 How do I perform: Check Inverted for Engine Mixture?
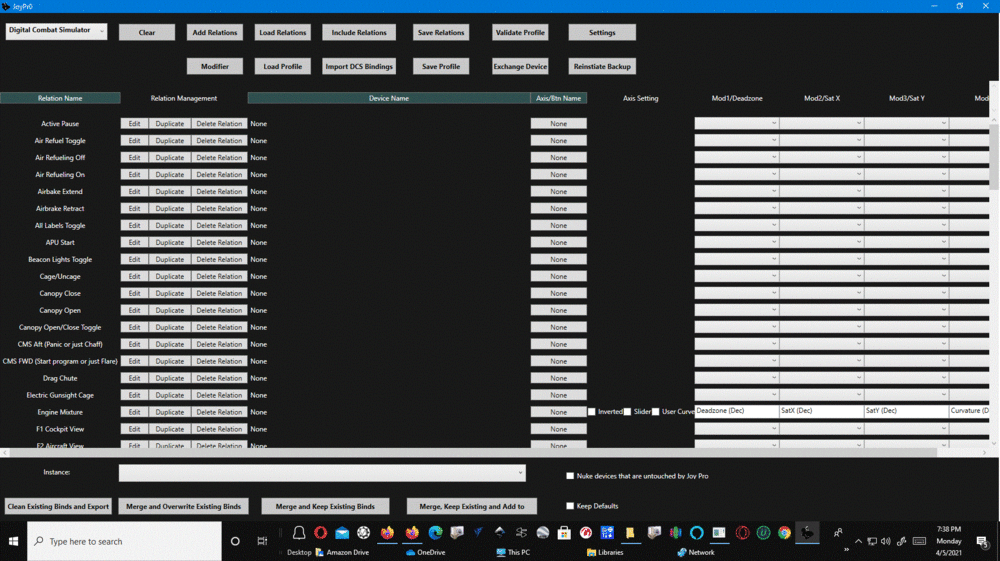point(591,412)
